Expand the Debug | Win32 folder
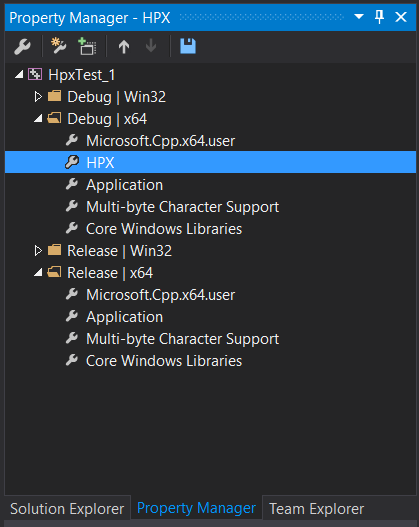 [x=38, y=97]
